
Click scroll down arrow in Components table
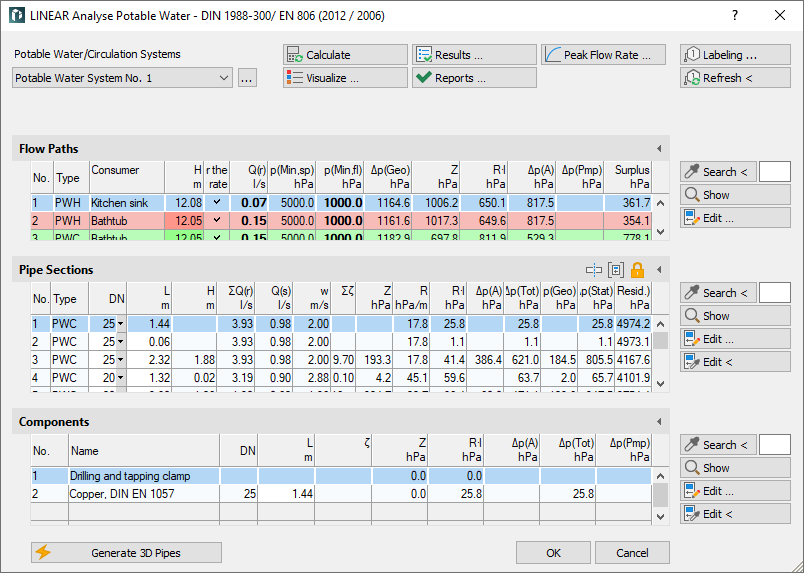point(661,517)
